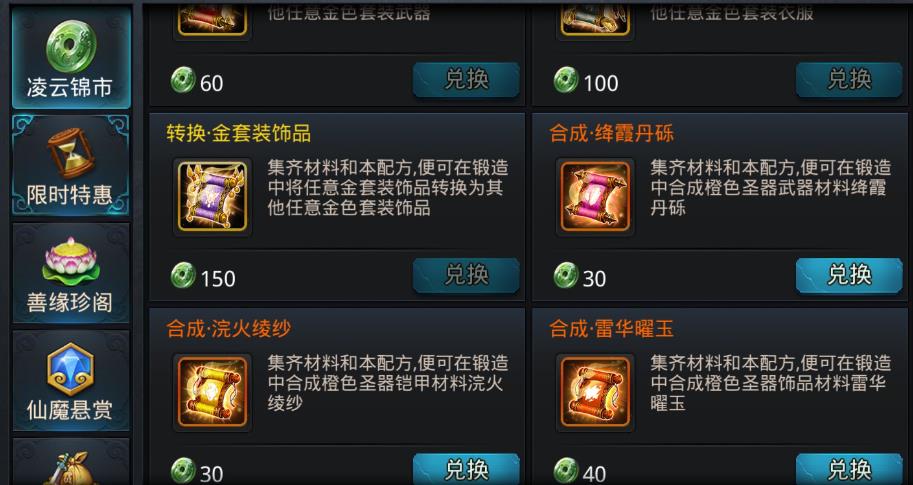This screenshot has height=485, width=913.
Task: Click orange scroll icon for 雷华曜玉
Action: click(596, 392)
